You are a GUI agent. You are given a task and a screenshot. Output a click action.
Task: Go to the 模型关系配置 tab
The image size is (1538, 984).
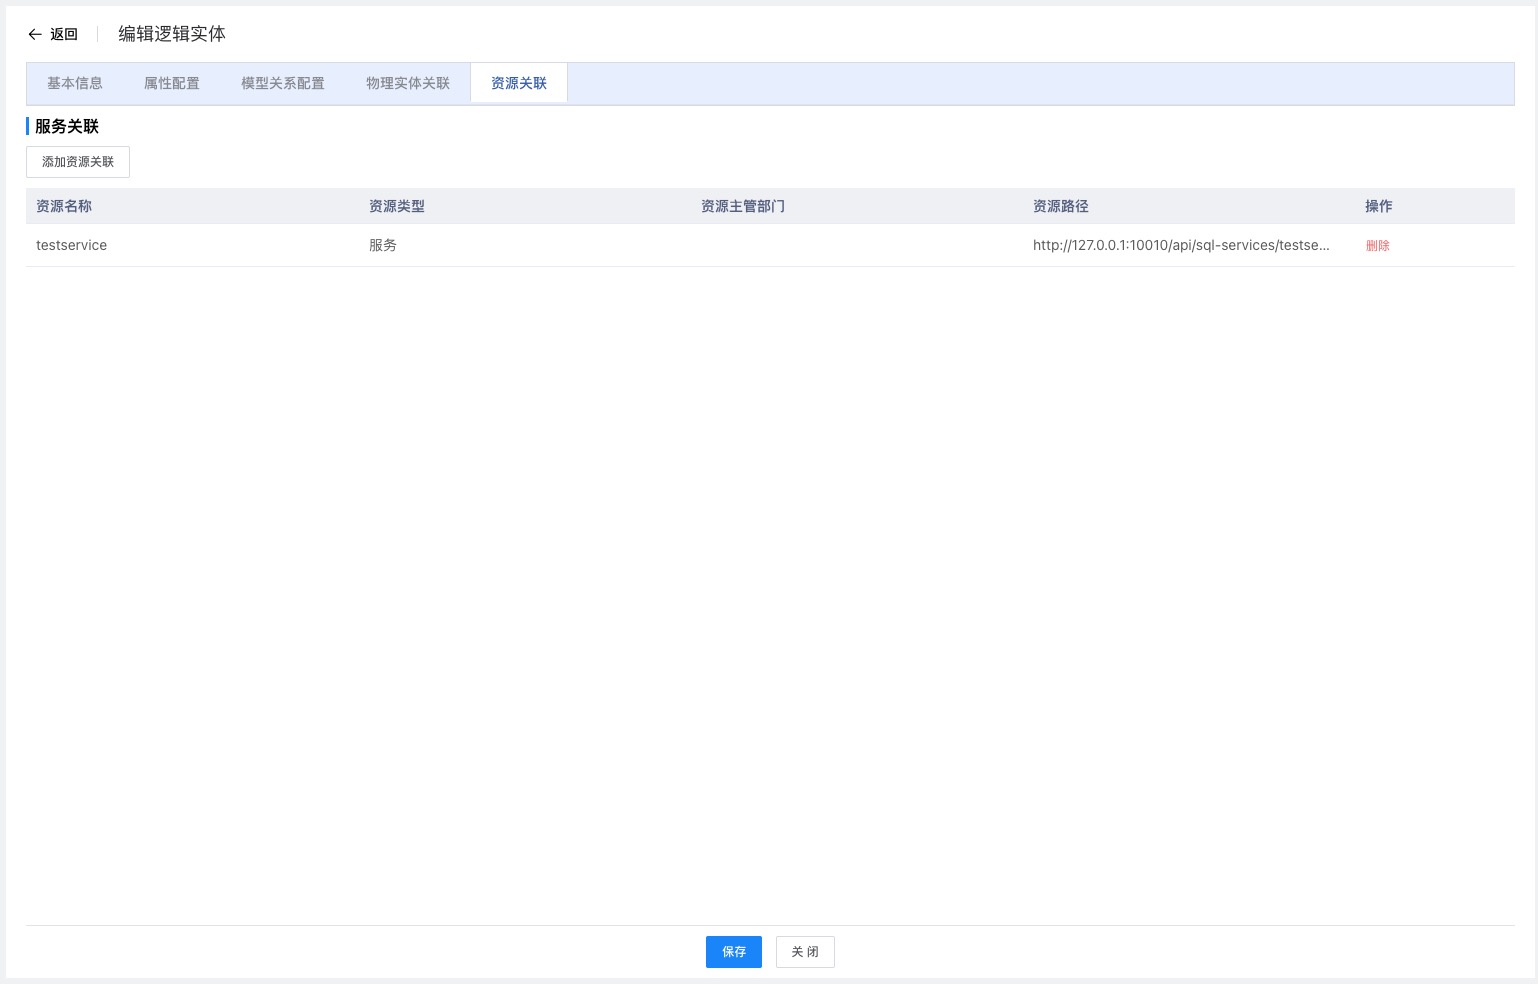pos(283,83)
